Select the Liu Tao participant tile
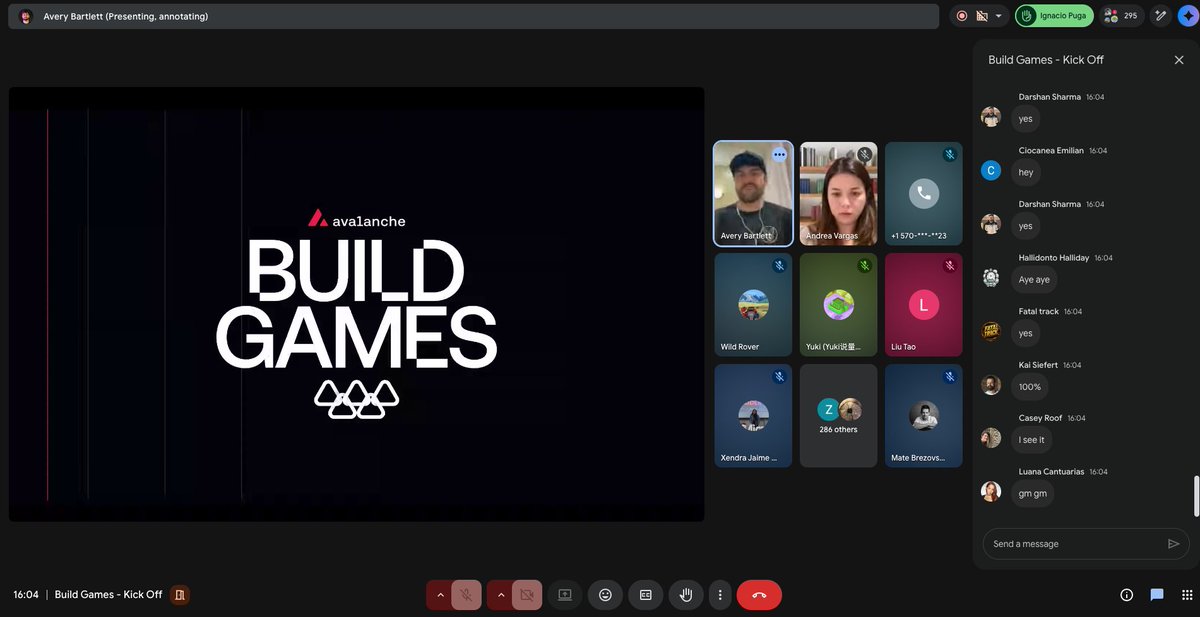Image resolution: width=1200 pixels, height=617 pixels. (x=923, y=304)
